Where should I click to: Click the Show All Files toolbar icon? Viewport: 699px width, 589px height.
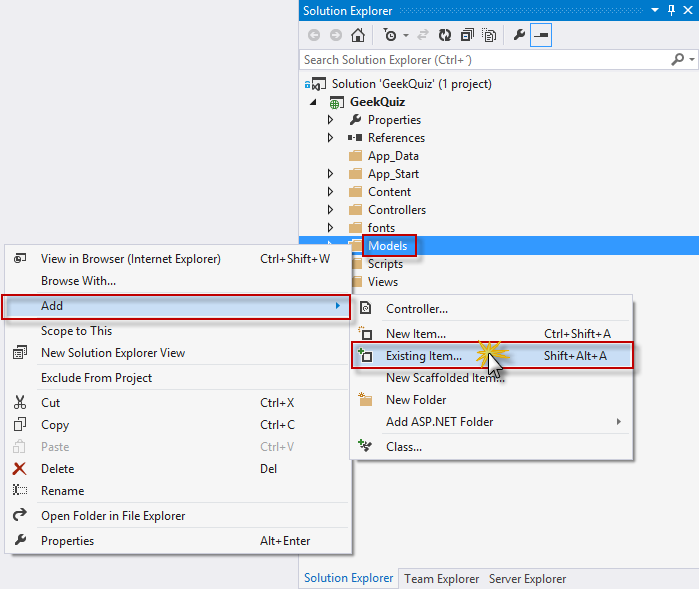click(489, 35)
